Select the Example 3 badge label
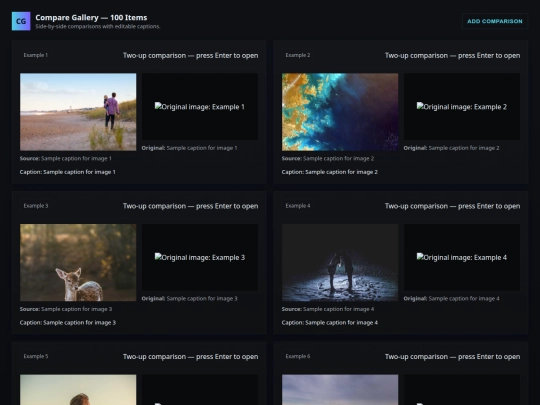Image resolution: width=540 pixels, height=405 pixels. (x=36, y=206)
